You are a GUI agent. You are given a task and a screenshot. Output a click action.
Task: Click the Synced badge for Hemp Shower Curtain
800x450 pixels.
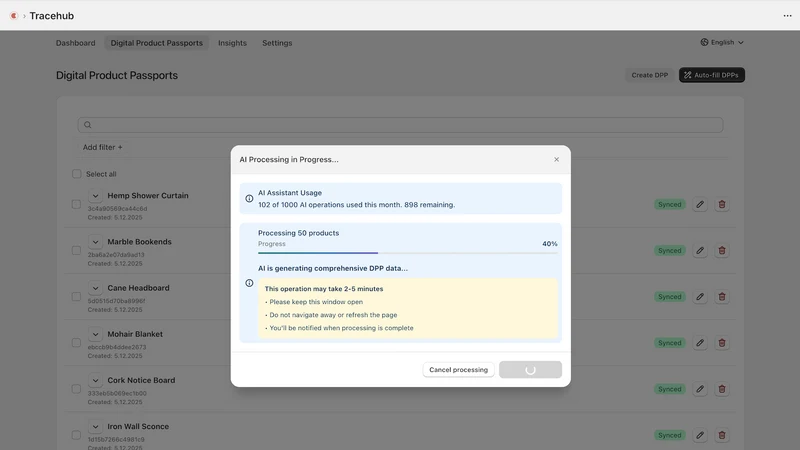click(x=669, y=205)
